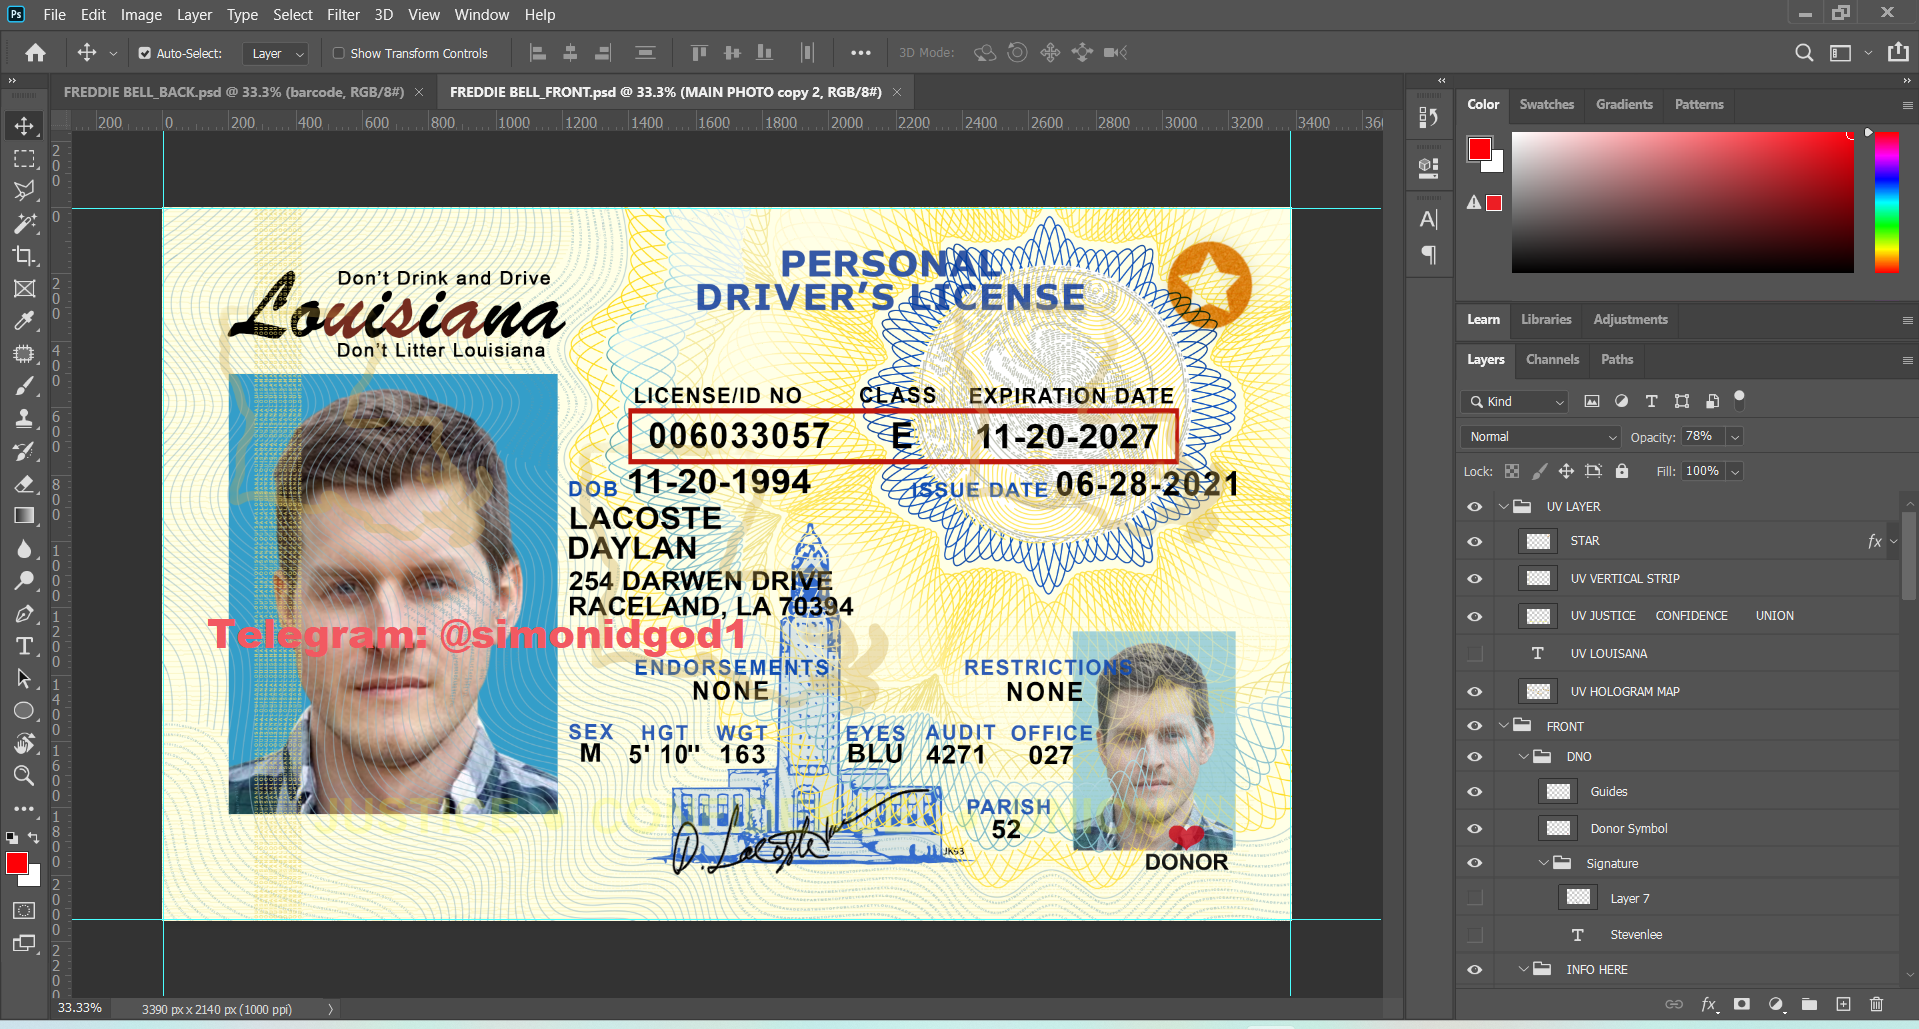Select the Zoom tool in toolbar
Viewport: 1919px width, 1029px height.
click(x=24, y=776)
